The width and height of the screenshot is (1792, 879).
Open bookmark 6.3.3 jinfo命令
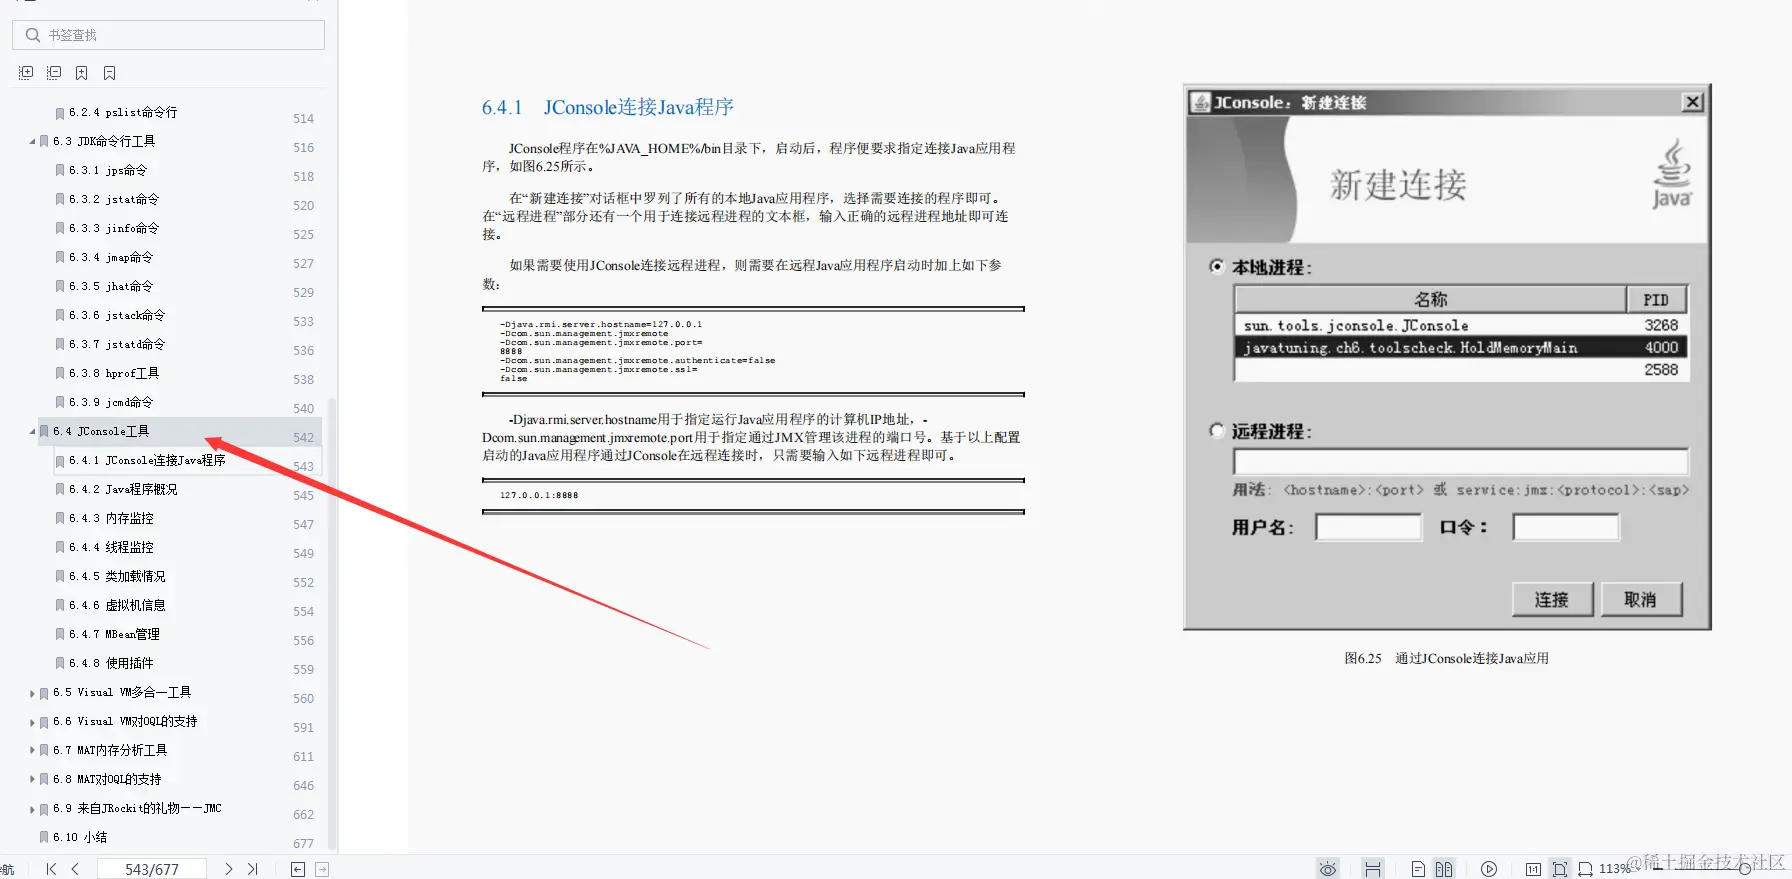point(114,228)
